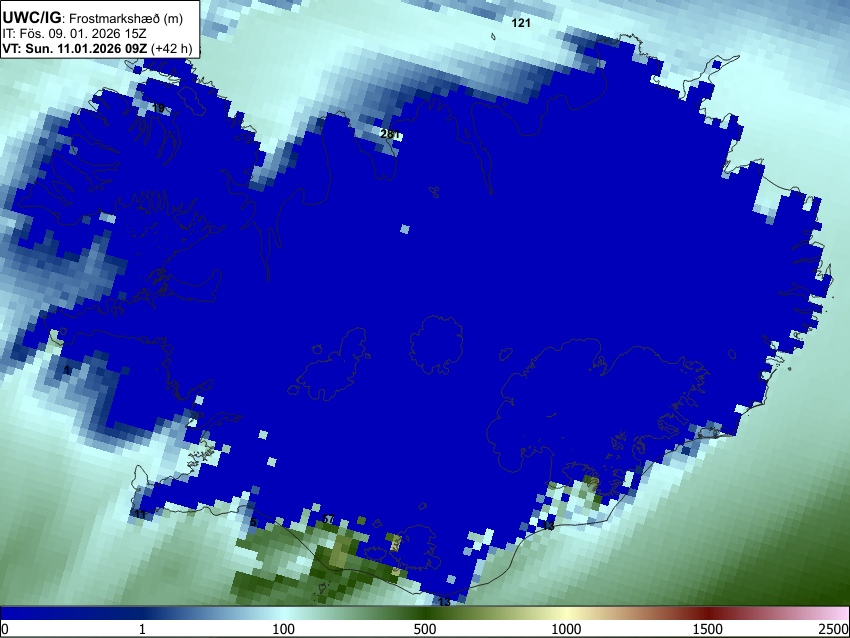Click the 'IT: Fös. 09. 01. 2026 15Z' line

tap(74, 34)
